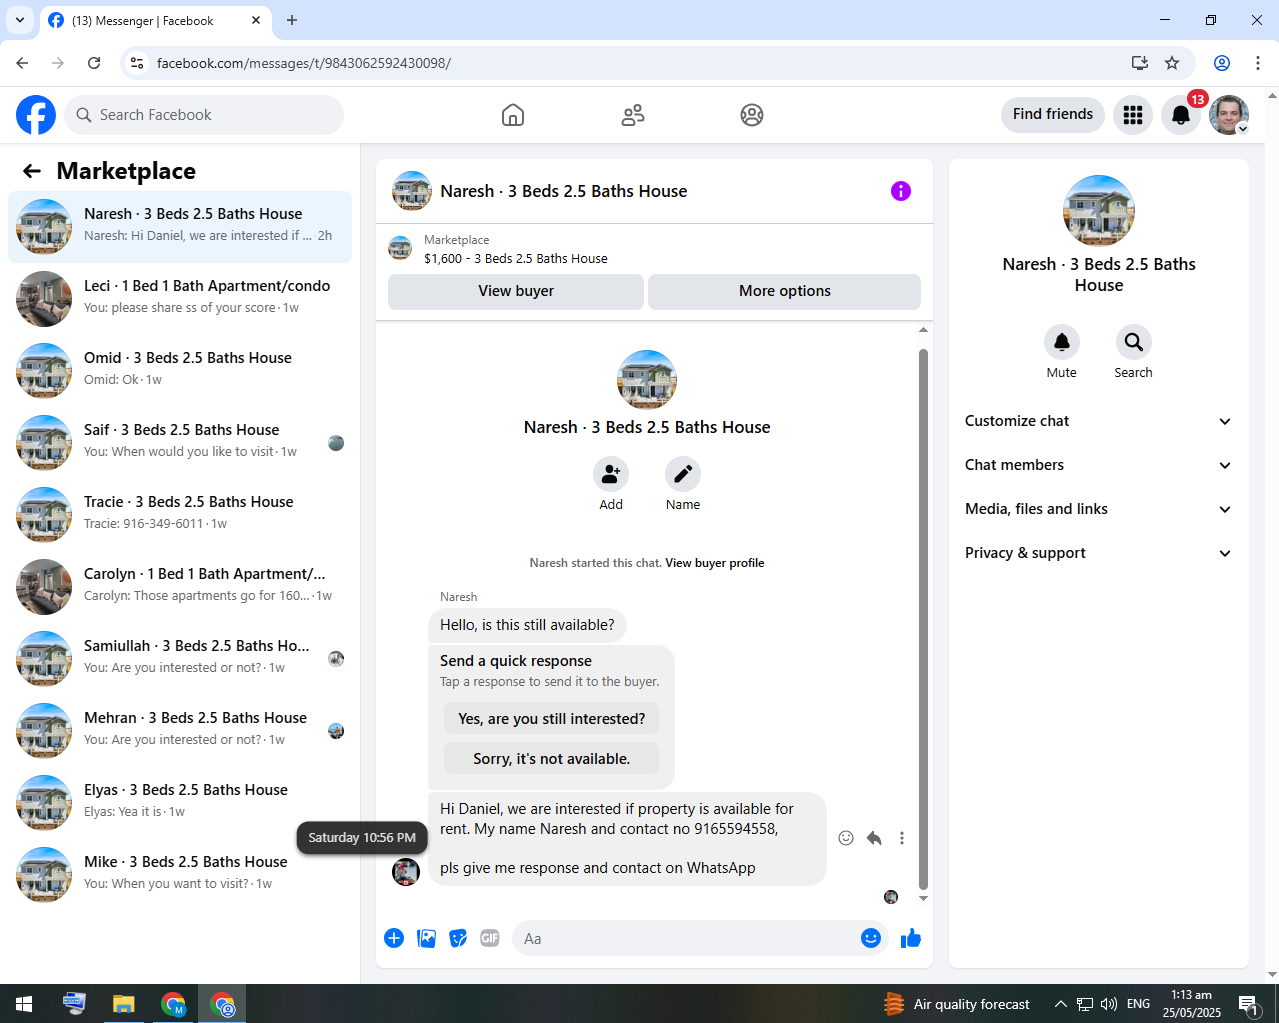The image size is (1279, 1023).
Task: Open Facebook home via the logo
Action: pos(36,115)
